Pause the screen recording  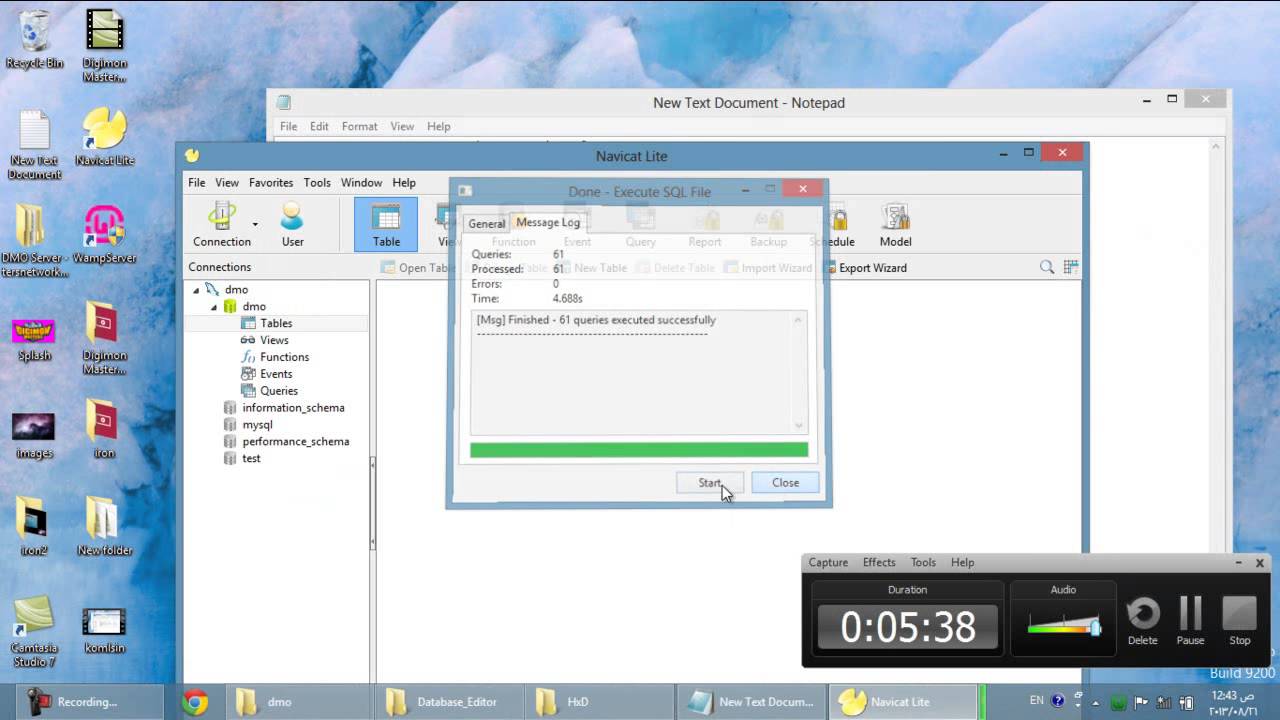1190,621
